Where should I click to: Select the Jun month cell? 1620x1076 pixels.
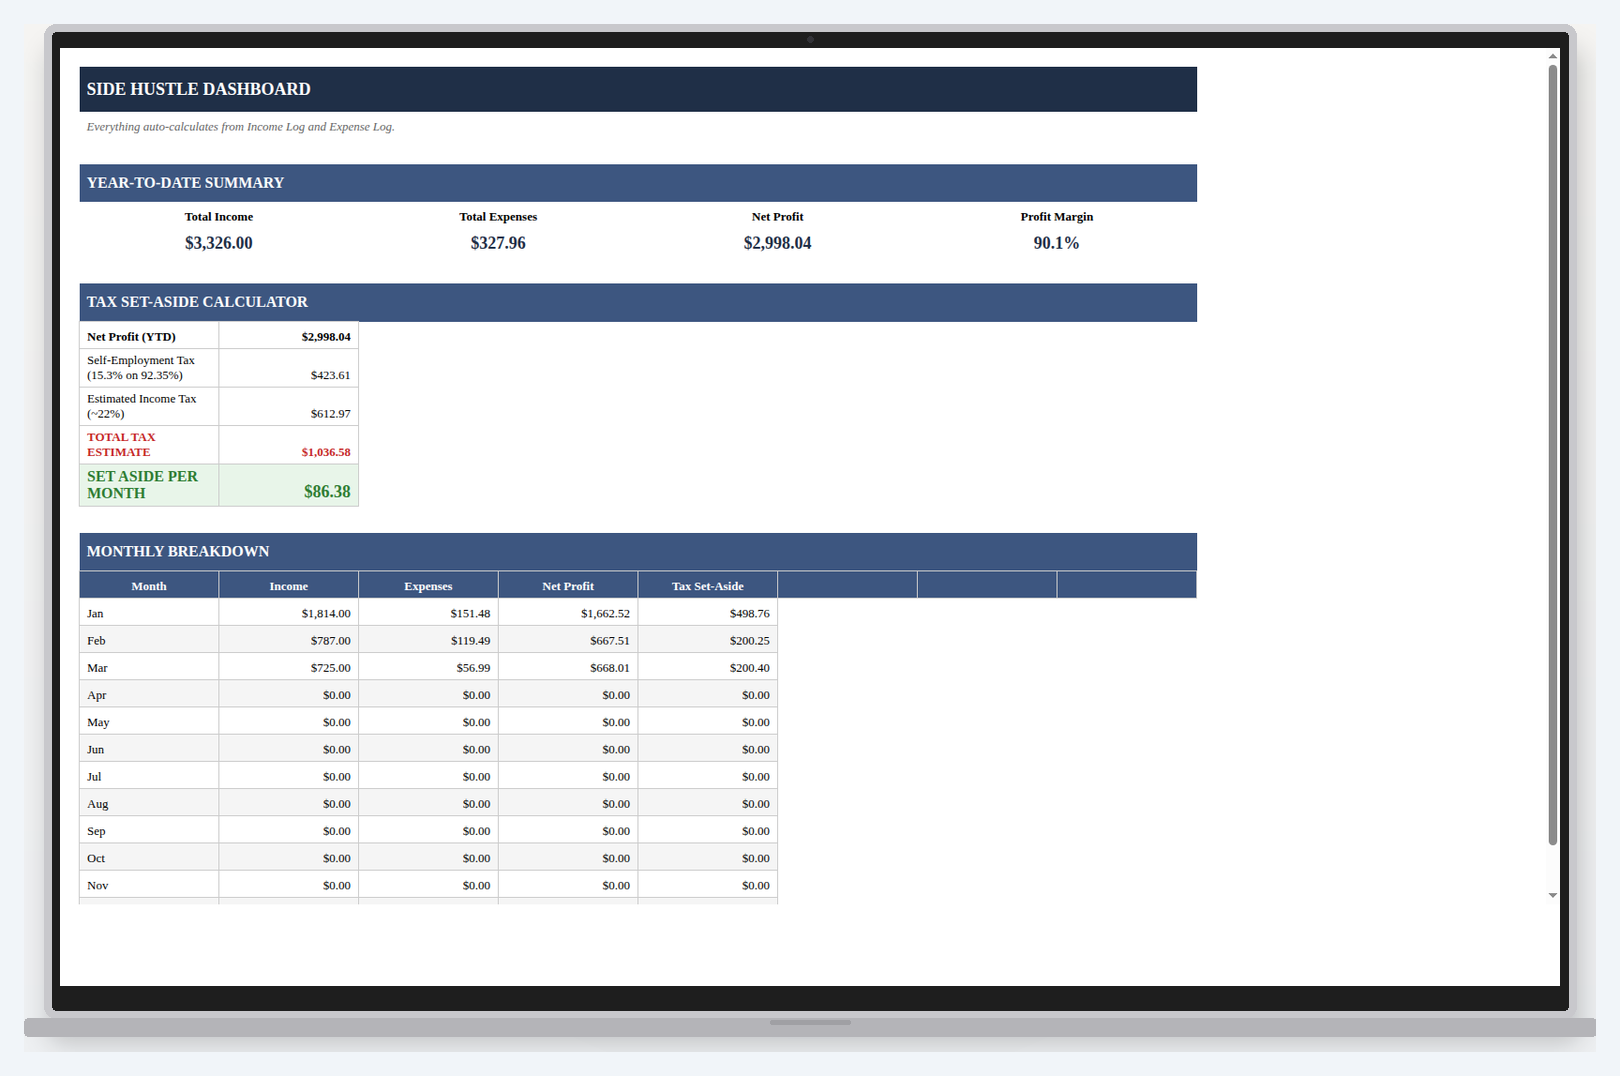pyautogui.click(x=149, y=749)
